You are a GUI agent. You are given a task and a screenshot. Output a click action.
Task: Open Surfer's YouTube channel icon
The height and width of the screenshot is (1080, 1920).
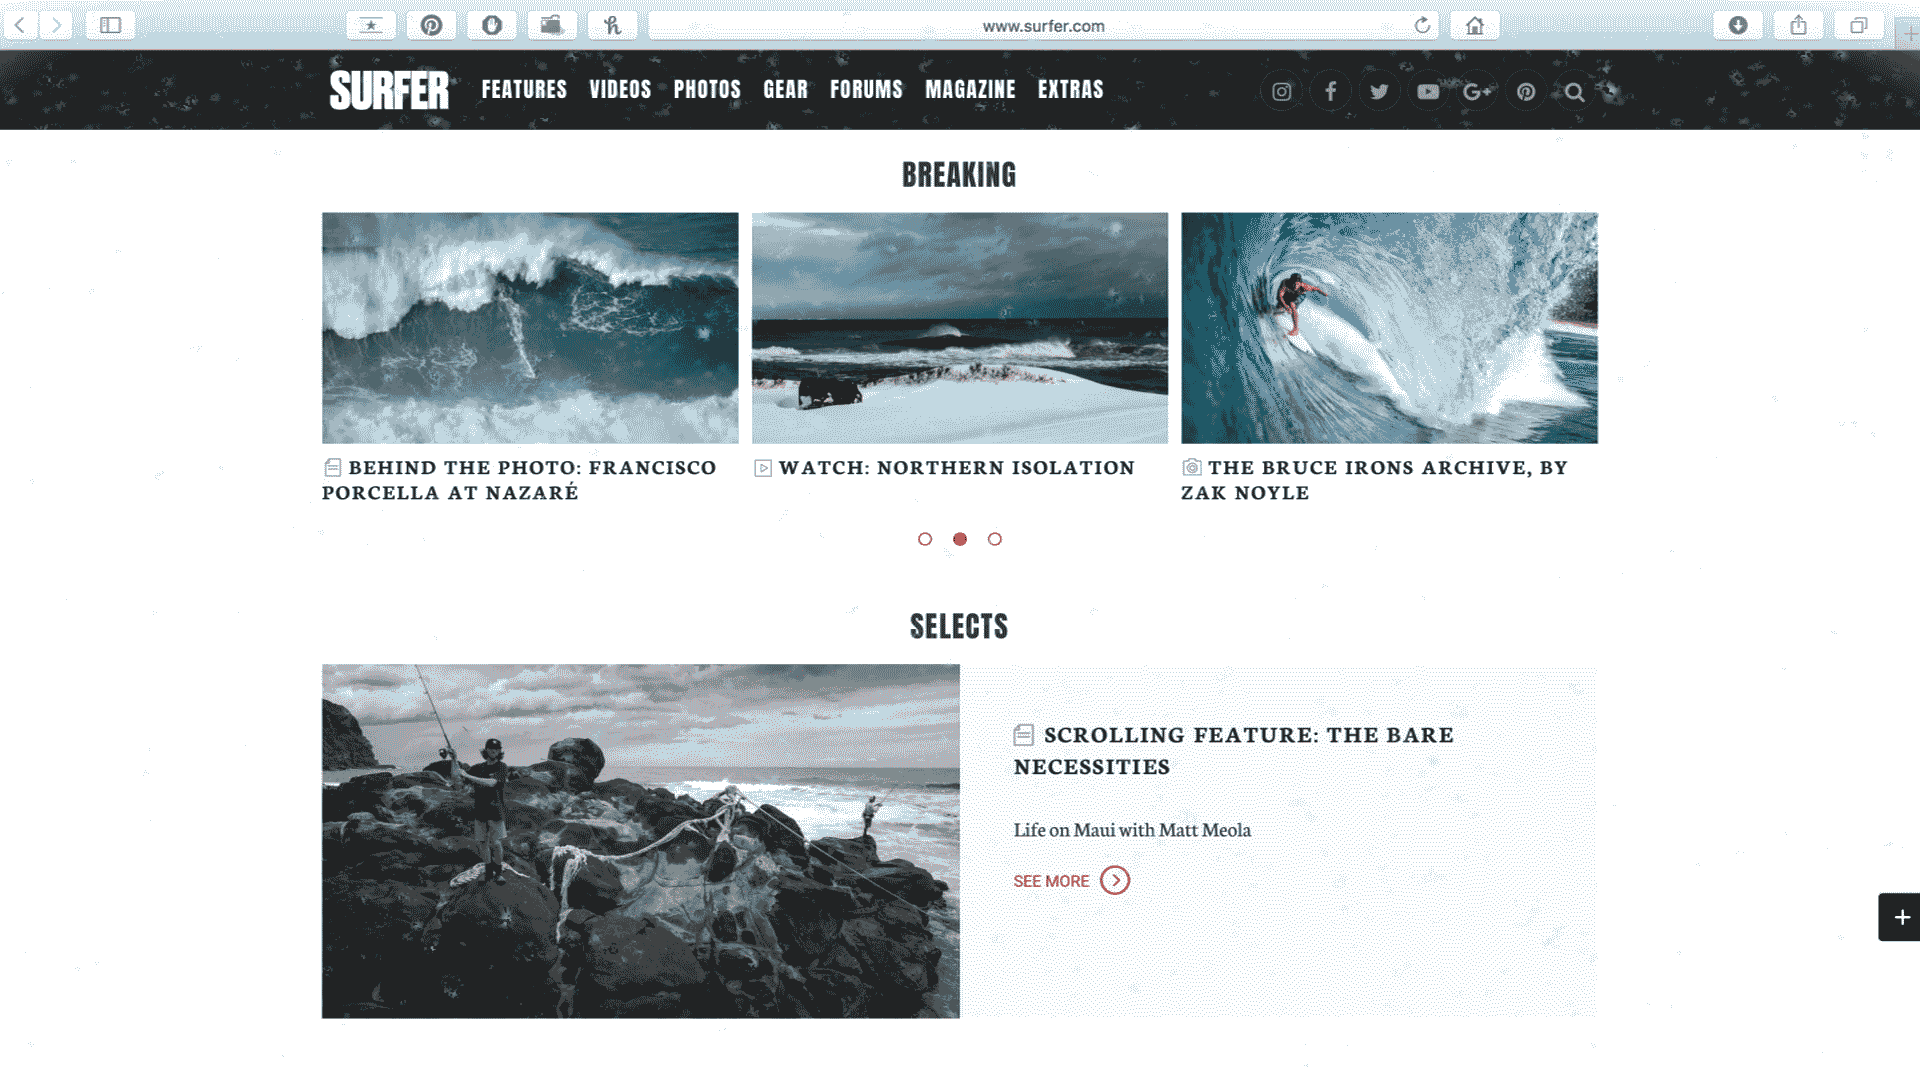pos(1428,92)
